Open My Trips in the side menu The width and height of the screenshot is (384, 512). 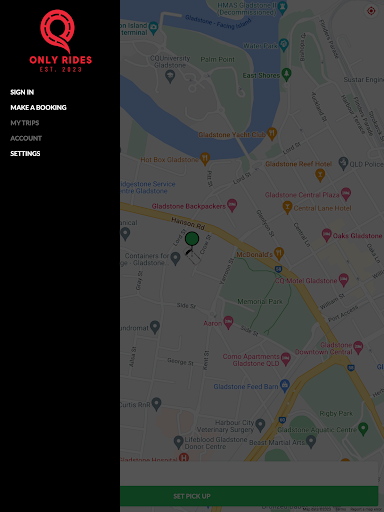point(25,123)
